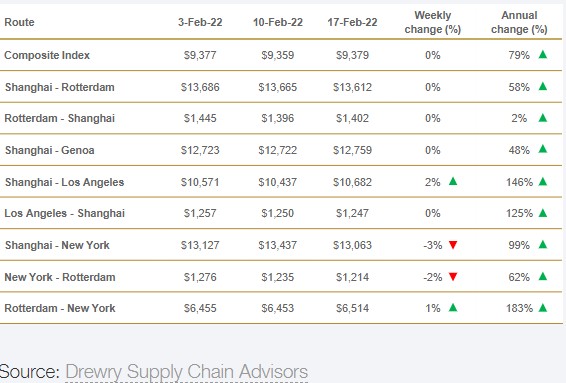Image resolution: width=566 pixels, height=383 pixels.
Task: Click the Weekly change (%) column header
Action: pyautogui.click(x=433, y=22)
